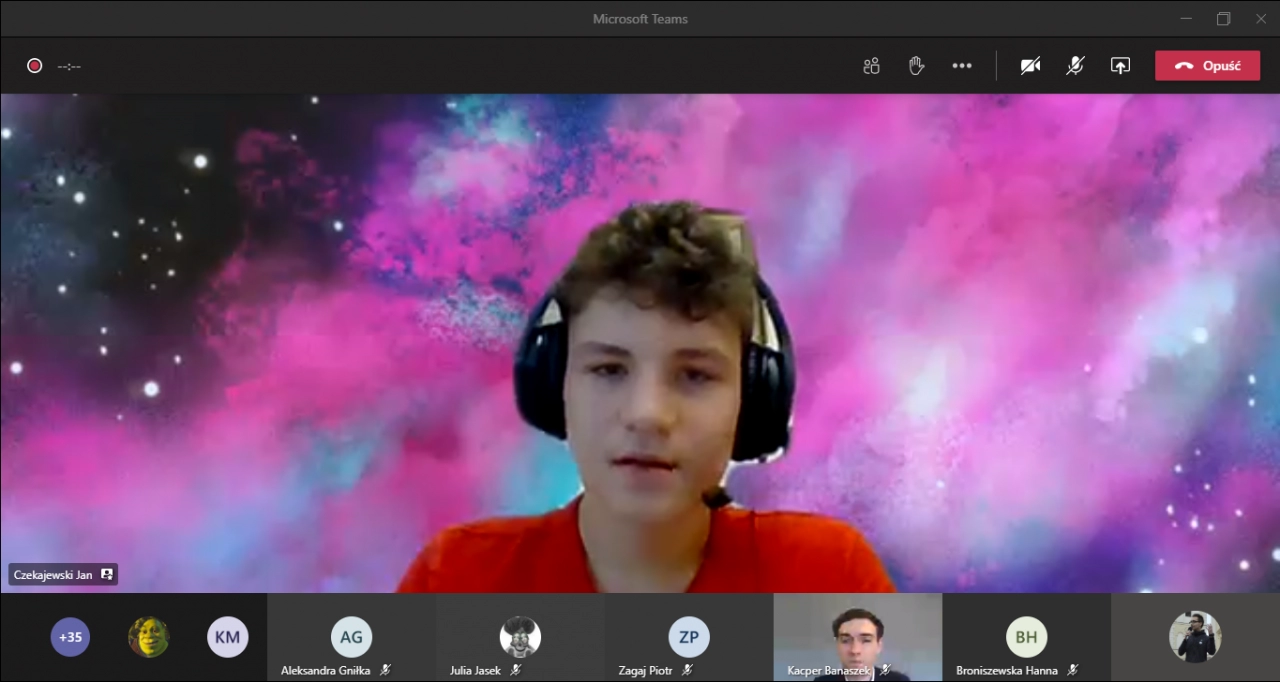The height and width of the screenshot is (682, 1280).
Task: Unmute the microphone
Action: 1075,66
